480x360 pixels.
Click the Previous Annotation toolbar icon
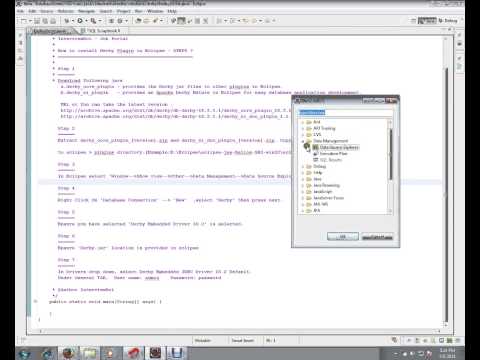pyautogui.click(x=233, y=21)
